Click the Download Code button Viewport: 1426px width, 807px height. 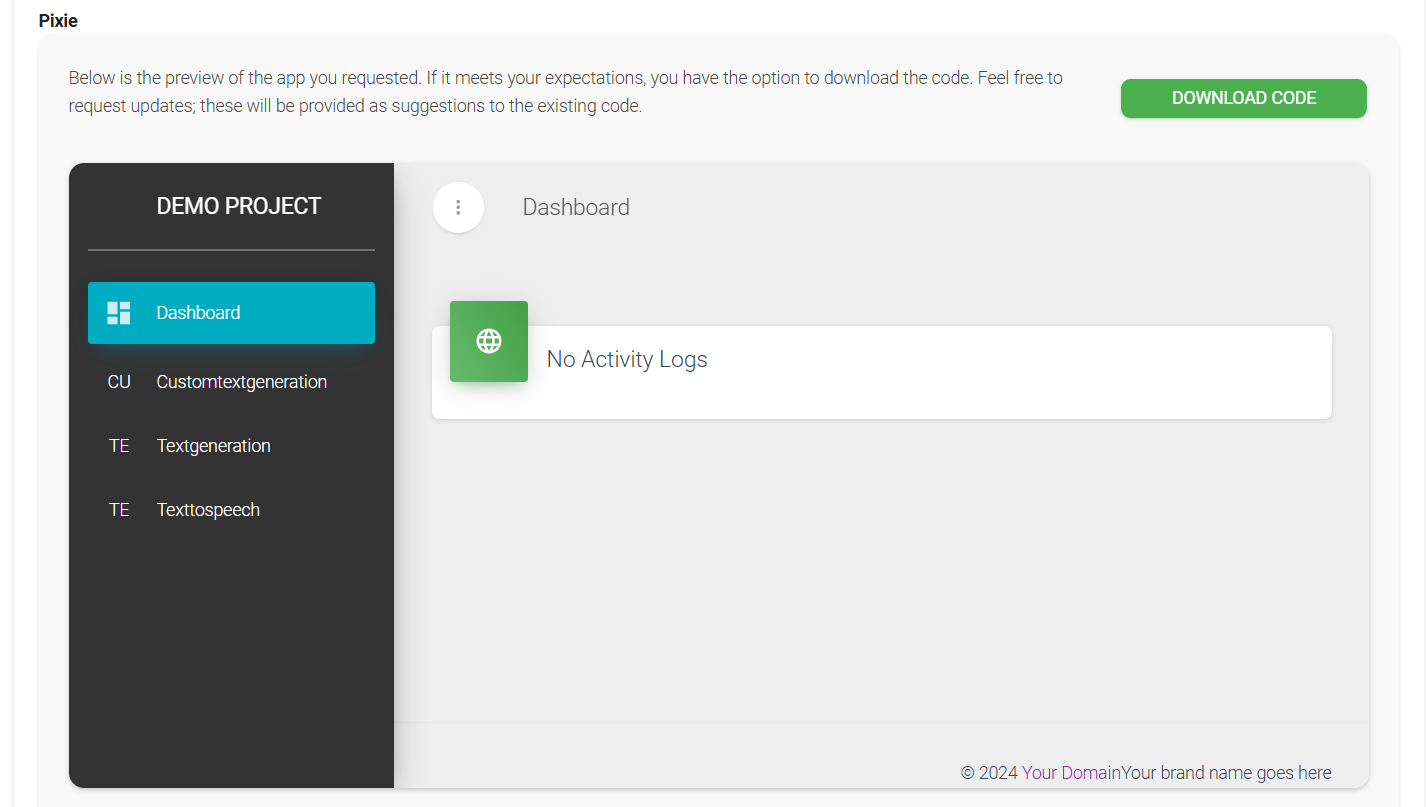(x=1244, y=98)
